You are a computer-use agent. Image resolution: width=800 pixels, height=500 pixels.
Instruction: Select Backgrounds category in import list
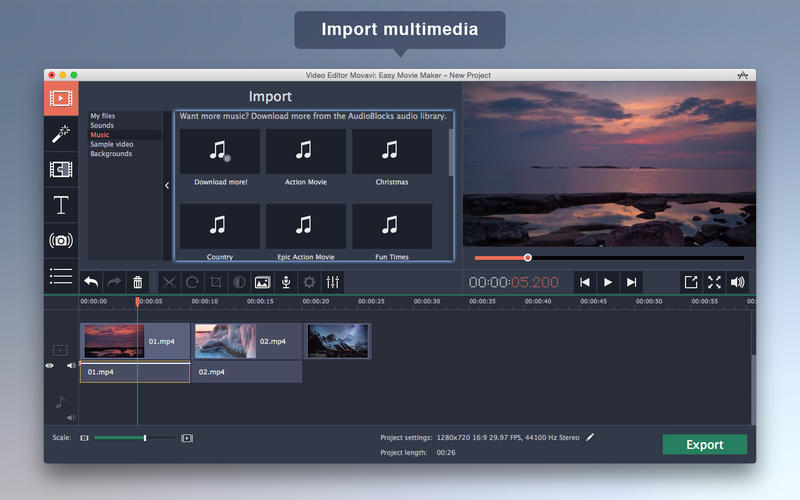111,154
